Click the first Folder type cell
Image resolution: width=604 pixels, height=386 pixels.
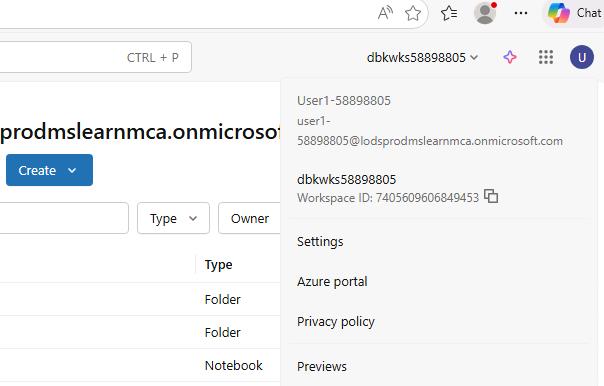[223, 299]
